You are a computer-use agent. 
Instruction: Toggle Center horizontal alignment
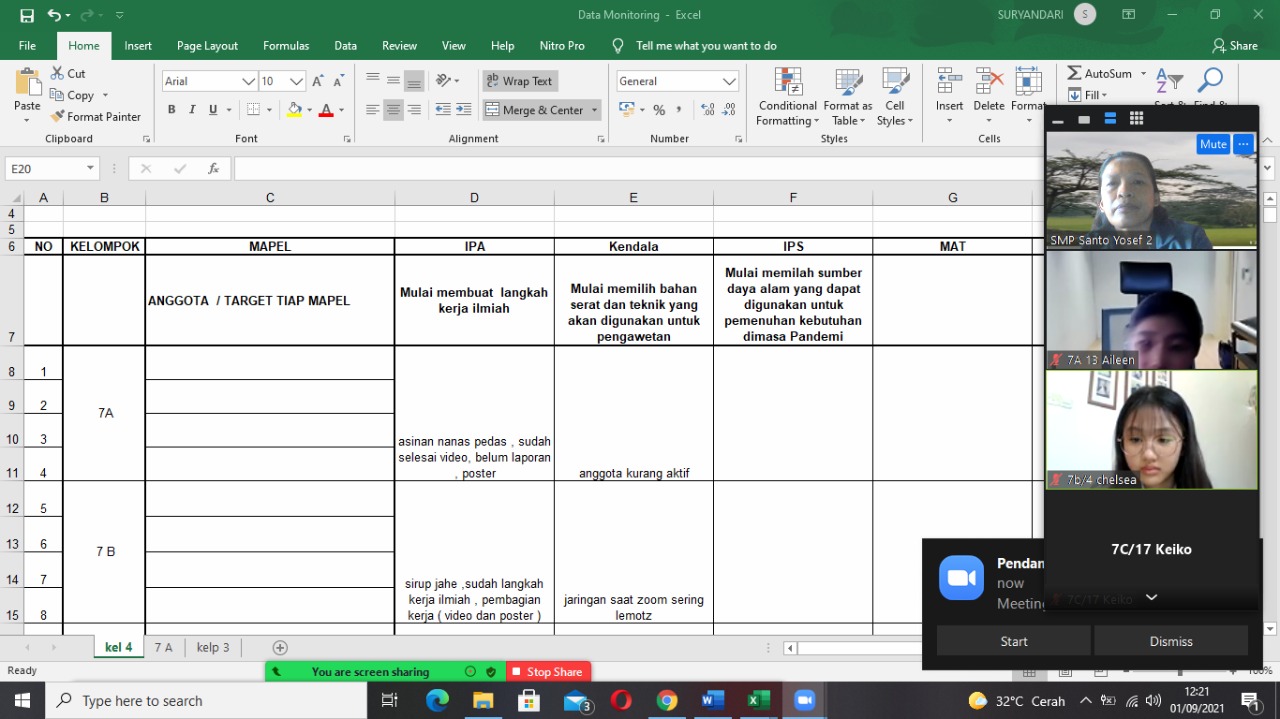point(393,109)
